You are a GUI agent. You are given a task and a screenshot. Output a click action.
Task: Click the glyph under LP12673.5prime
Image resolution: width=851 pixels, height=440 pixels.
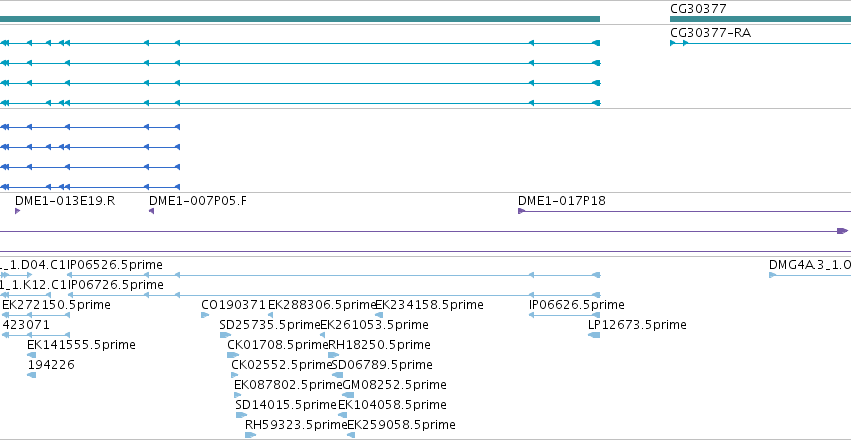[x=594, y=335]
